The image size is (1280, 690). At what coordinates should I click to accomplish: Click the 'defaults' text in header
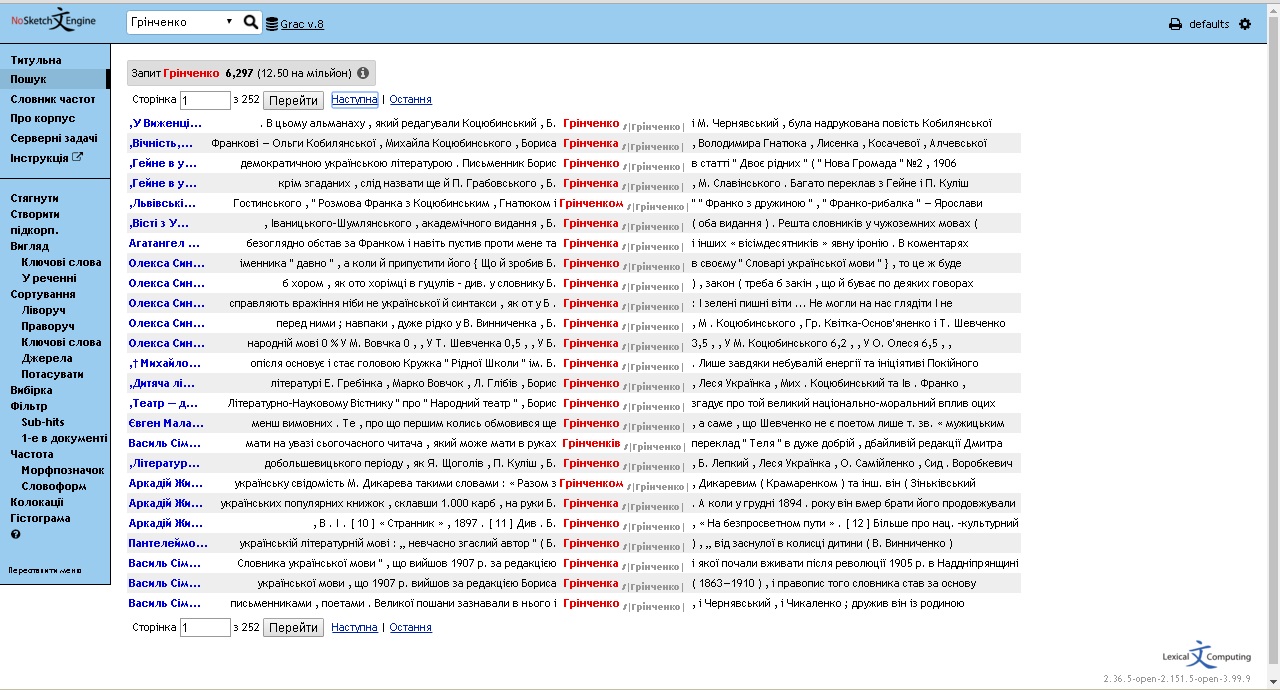point(1209,24)
